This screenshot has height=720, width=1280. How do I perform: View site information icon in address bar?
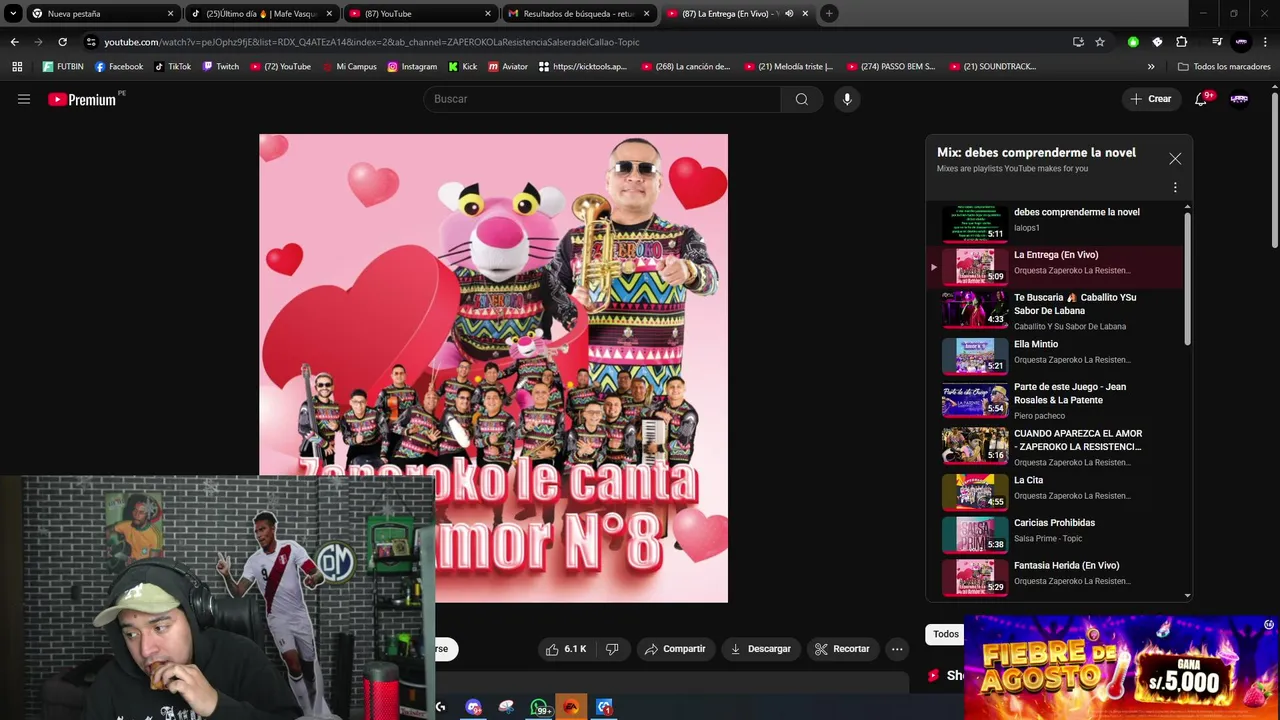(91, 42)
